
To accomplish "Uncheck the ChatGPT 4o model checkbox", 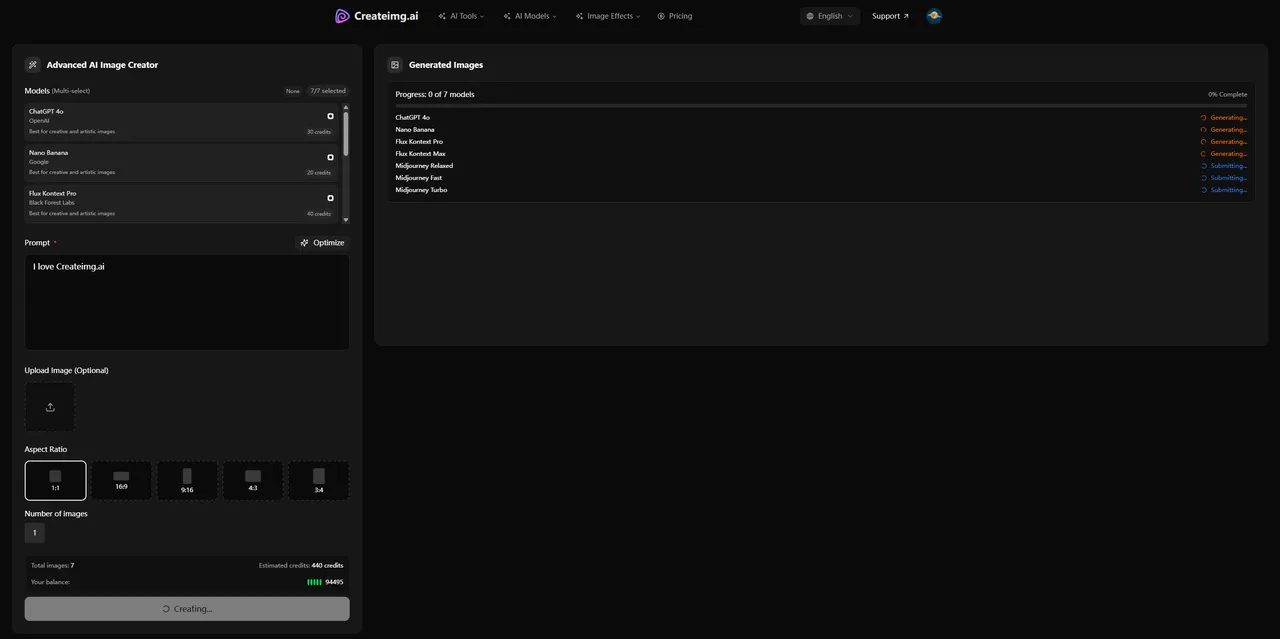I will [331, 116].
